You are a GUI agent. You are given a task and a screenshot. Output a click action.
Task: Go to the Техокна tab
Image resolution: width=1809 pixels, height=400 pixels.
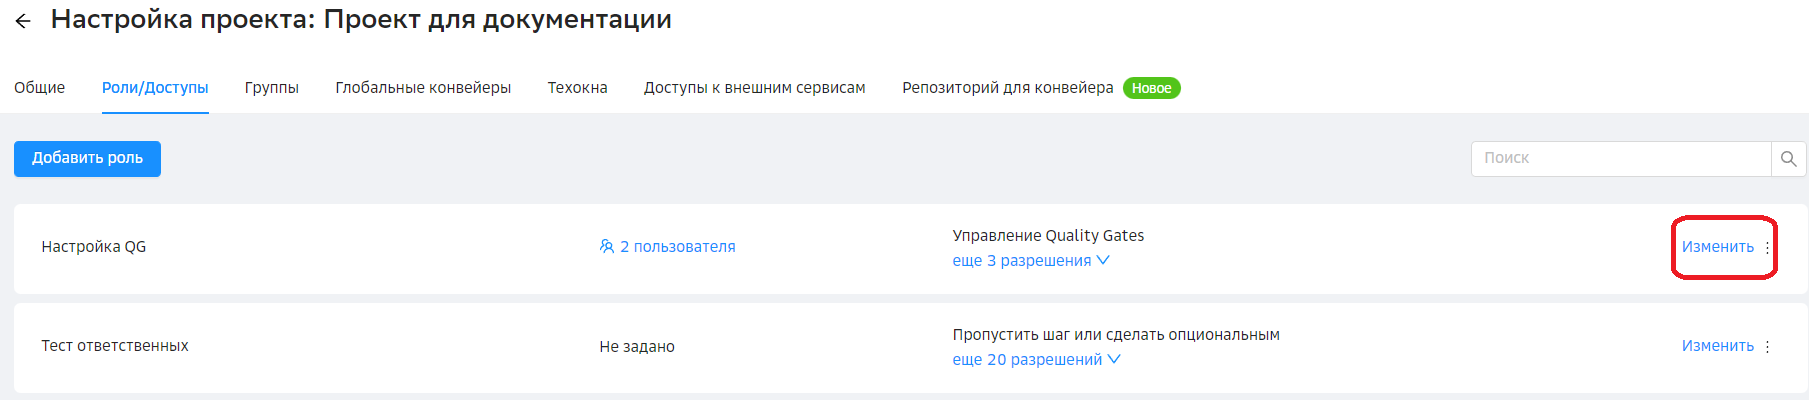[577, 88]
